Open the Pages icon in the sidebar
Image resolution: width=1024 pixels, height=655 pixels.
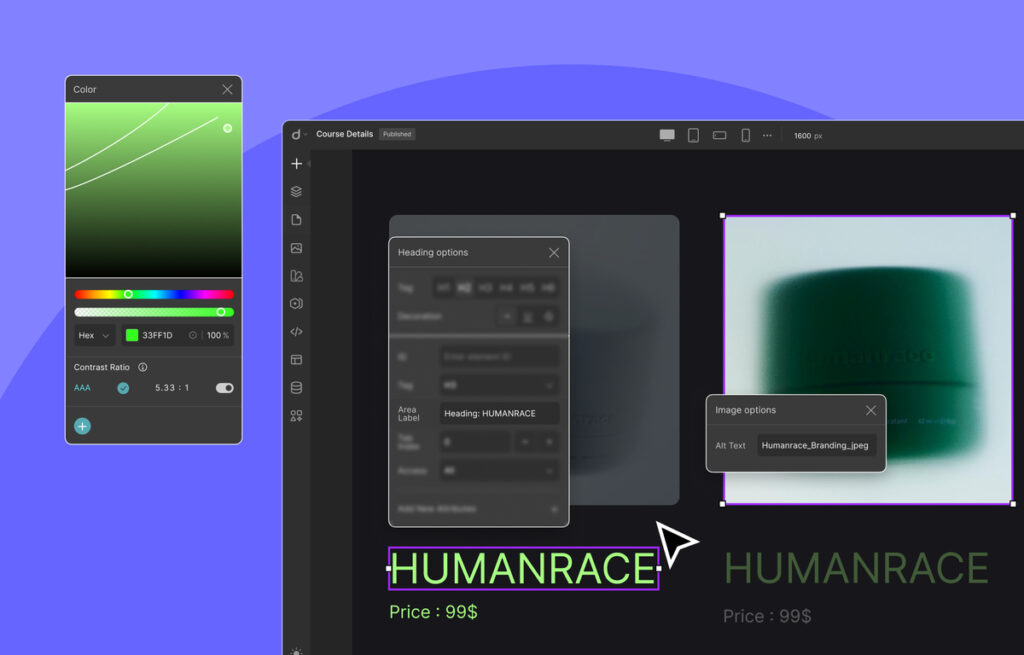click(296, 220)
